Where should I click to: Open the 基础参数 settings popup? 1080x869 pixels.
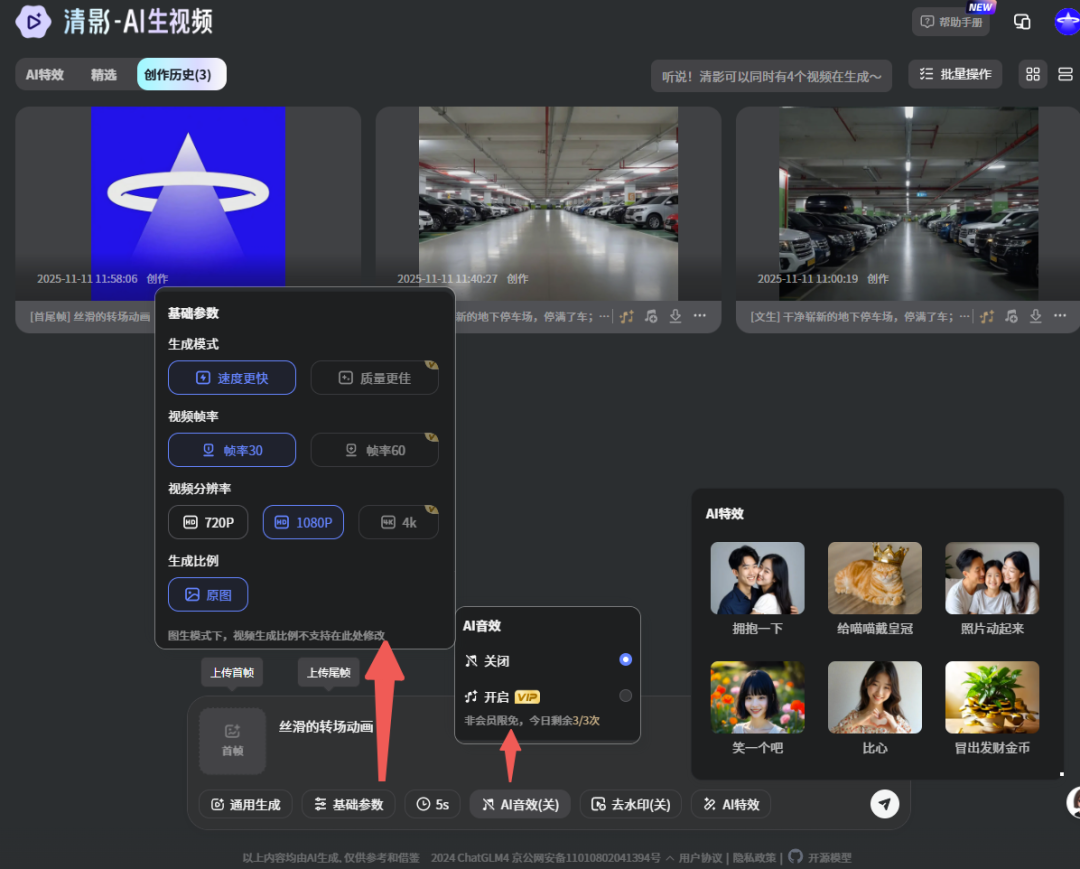(x=349, y=804)
